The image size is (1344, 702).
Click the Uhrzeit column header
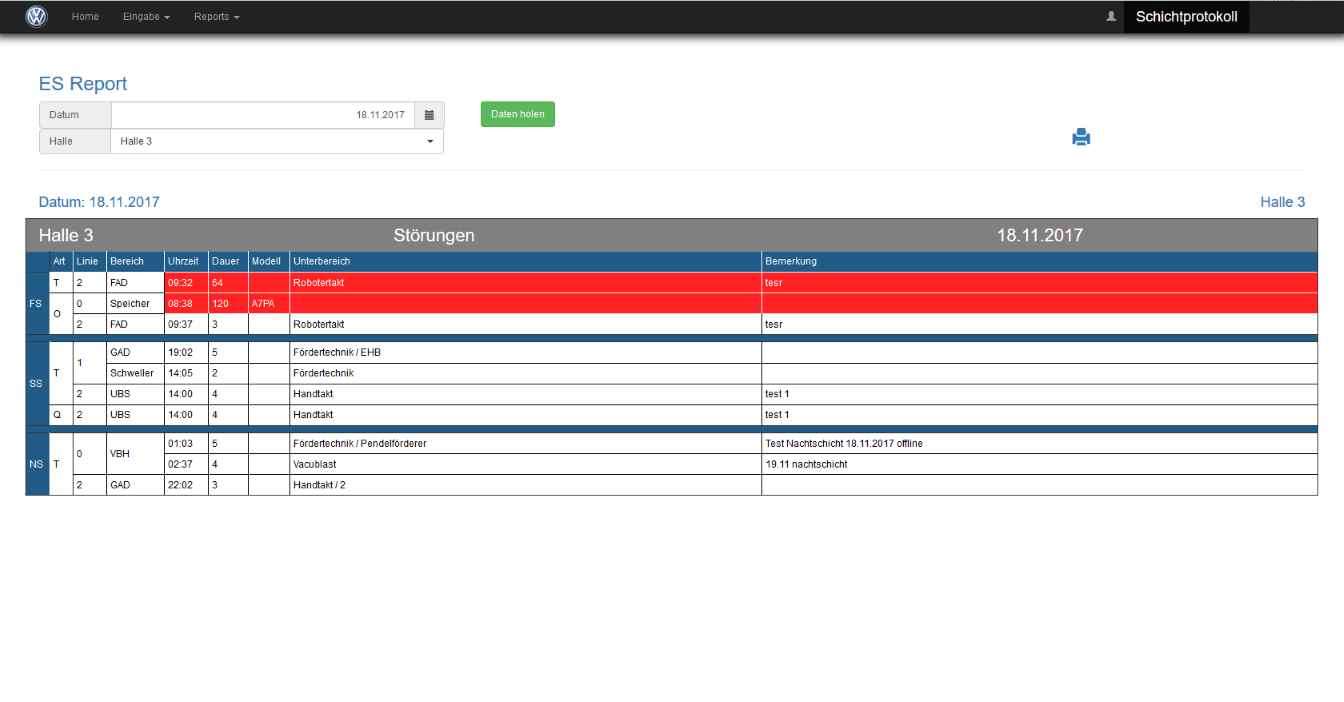185,261
